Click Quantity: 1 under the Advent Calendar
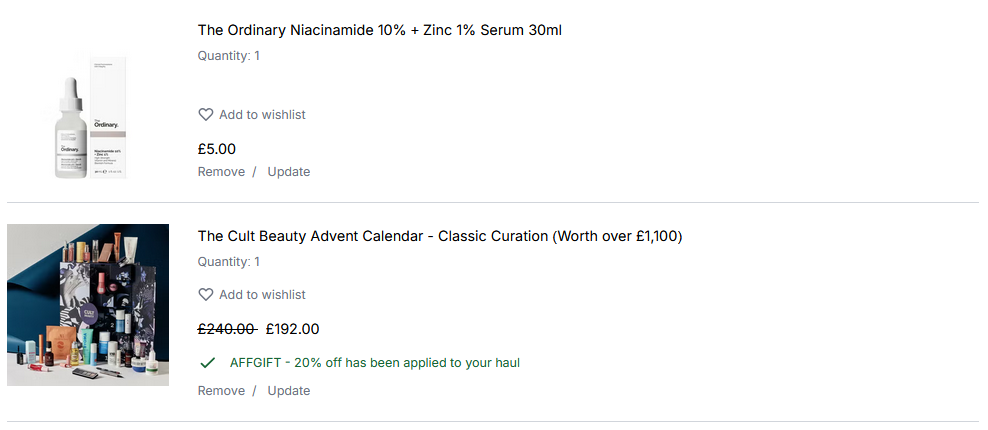This screenshot has height=430, width=988. tap(229, 262)
